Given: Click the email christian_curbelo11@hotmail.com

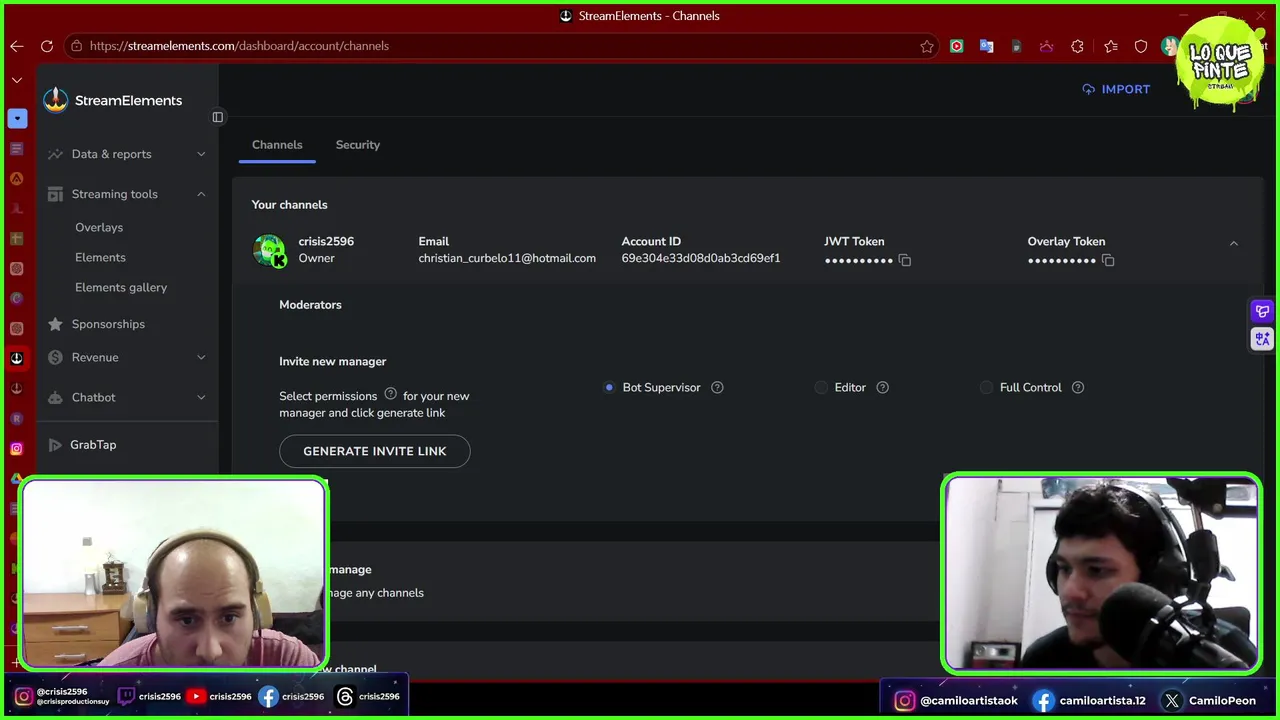Looking at the screenshot, I should click(507, 258).
